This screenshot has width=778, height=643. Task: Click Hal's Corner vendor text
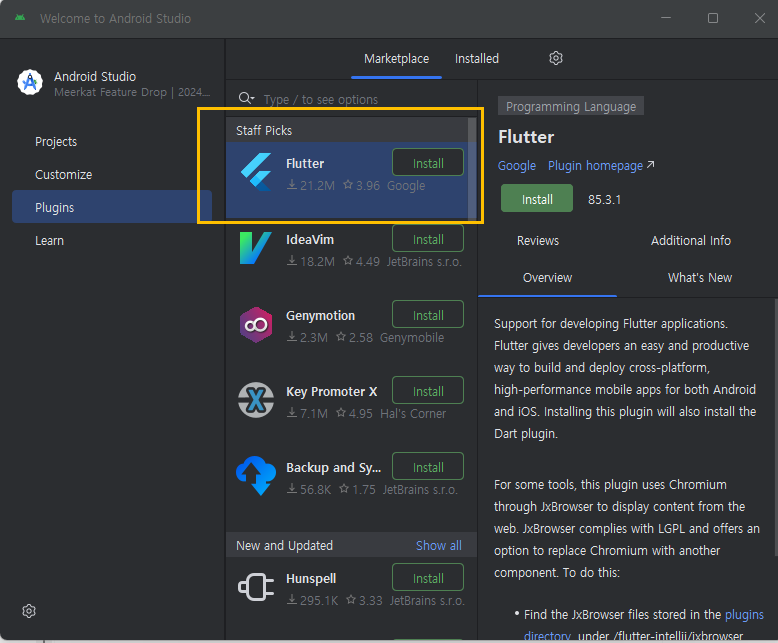coord(413,414)
